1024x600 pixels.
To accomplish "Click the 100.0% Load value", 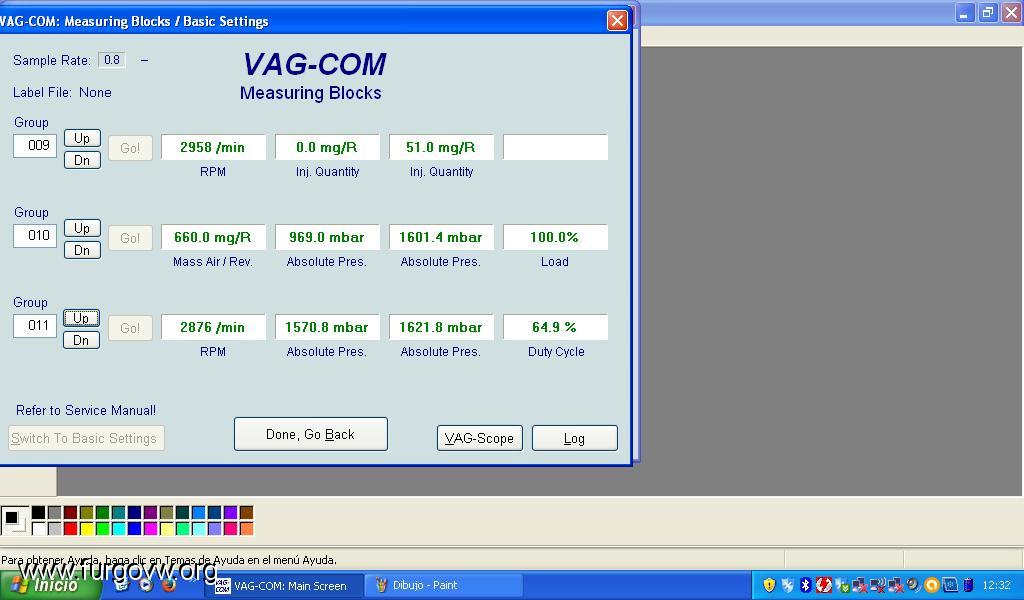I will (x=555, y=237).
